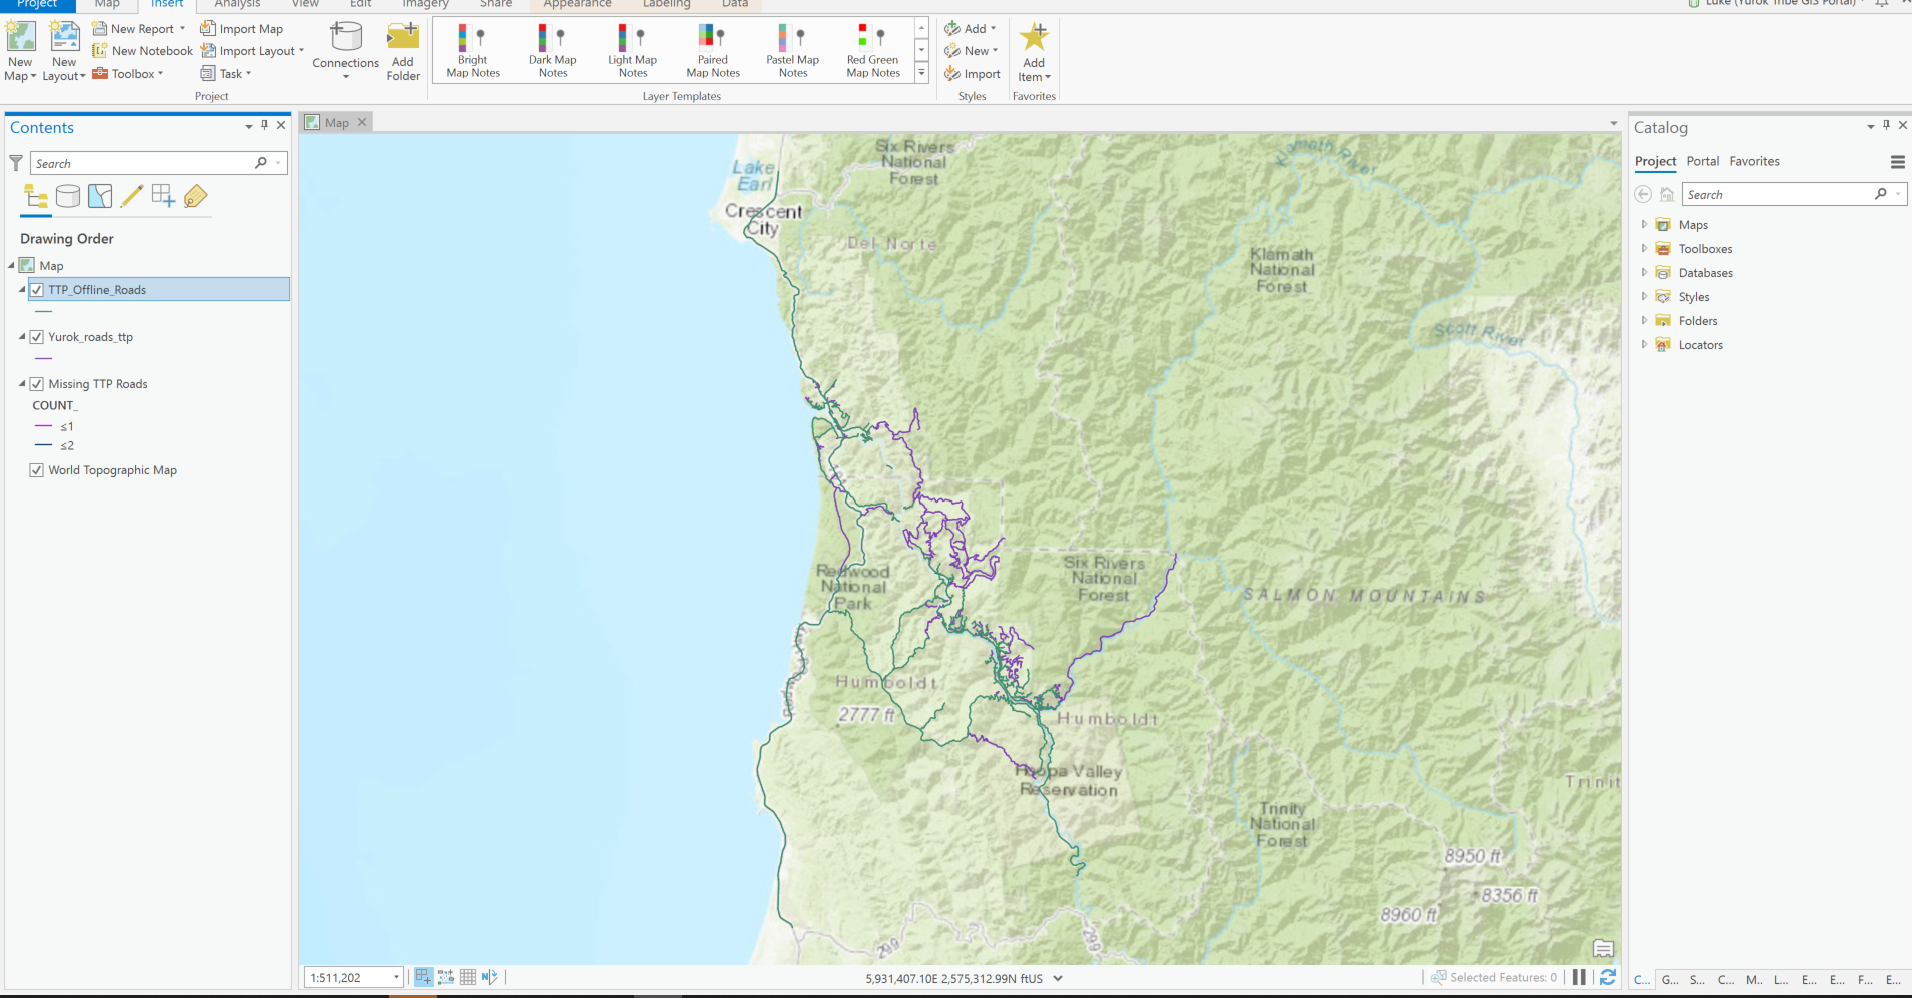Select Dark Map Notes layer template
Viewport: 1912px width, 998px height.
click(x=552, y=51)
